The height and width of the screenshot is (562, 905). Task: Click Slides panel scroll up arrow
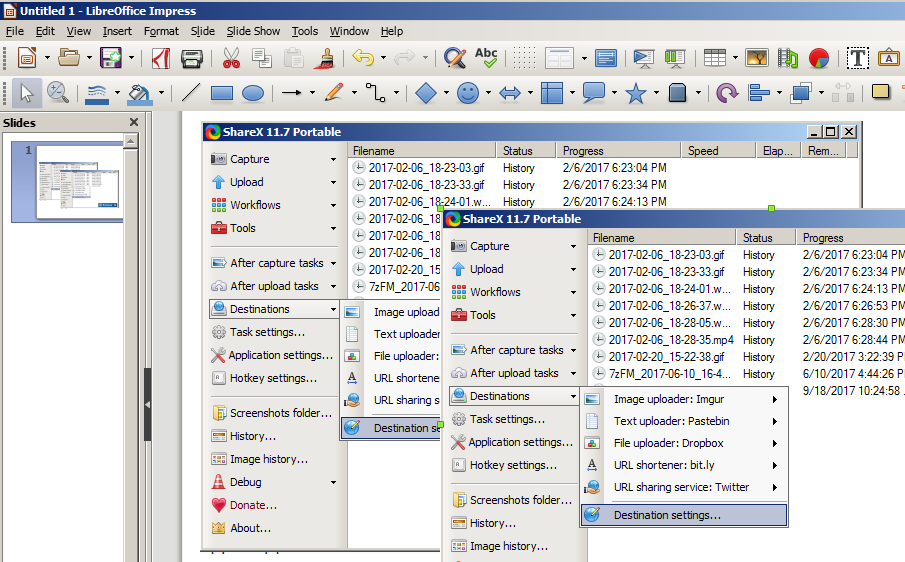(131, 141)
